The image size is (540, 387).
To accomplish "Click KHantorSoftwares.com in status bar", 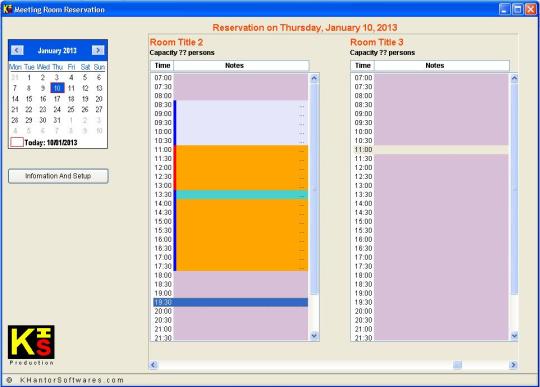I will (72, 380).
